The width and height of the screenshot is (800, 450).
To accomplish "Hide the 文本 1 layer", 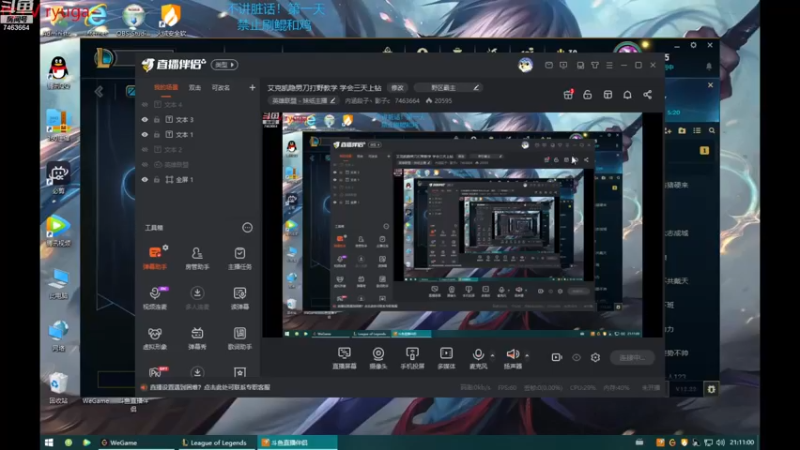I will 145,134.
